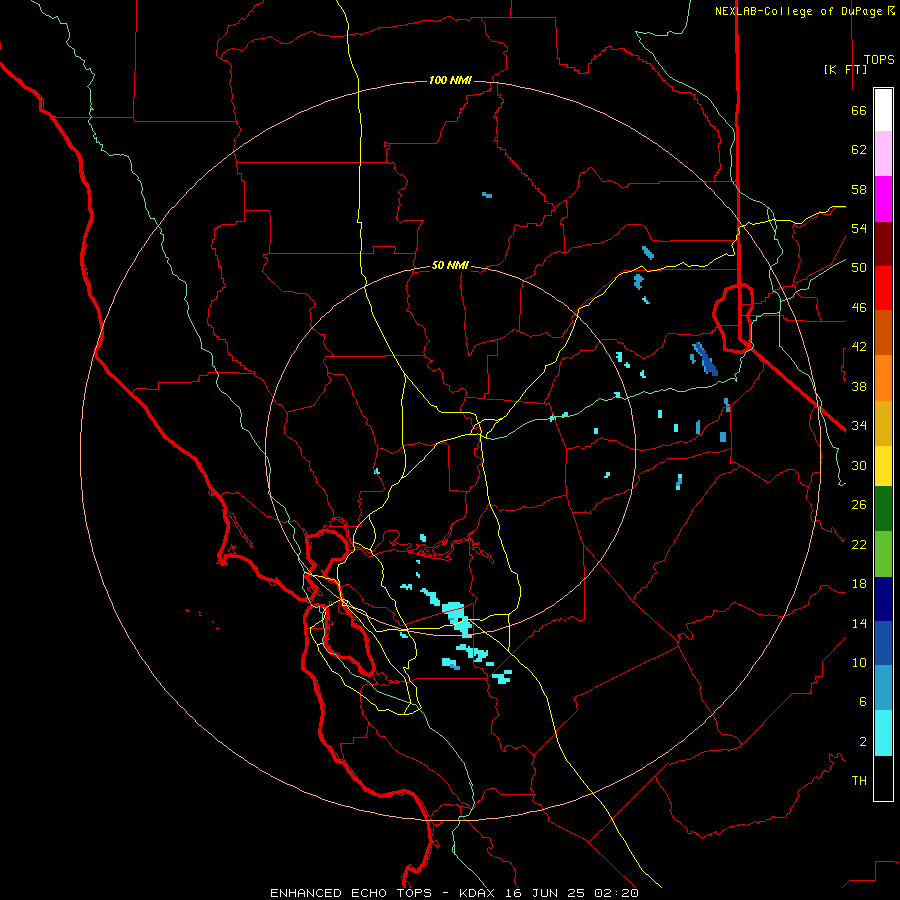Click the "6" legend value
This screenshot has height=900, width=900.
click(x=862, y=702)
